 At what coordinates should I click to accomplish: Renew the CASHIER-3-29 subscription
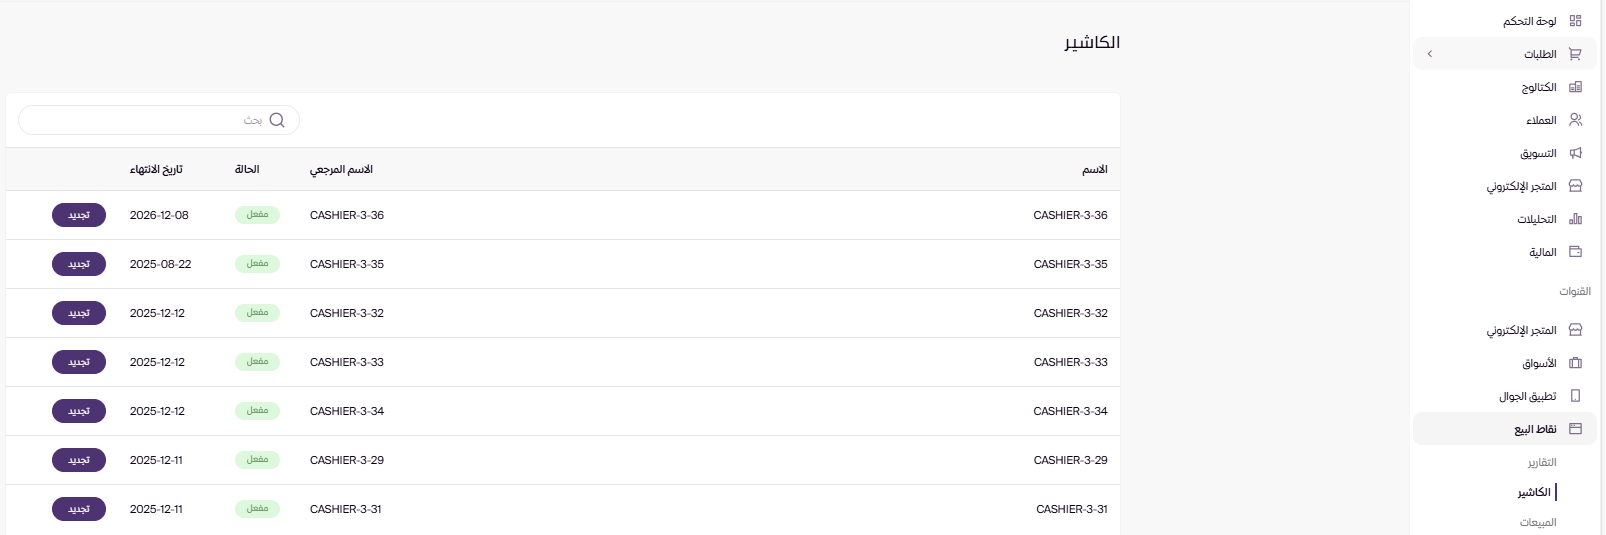click(x=79, y=460)
